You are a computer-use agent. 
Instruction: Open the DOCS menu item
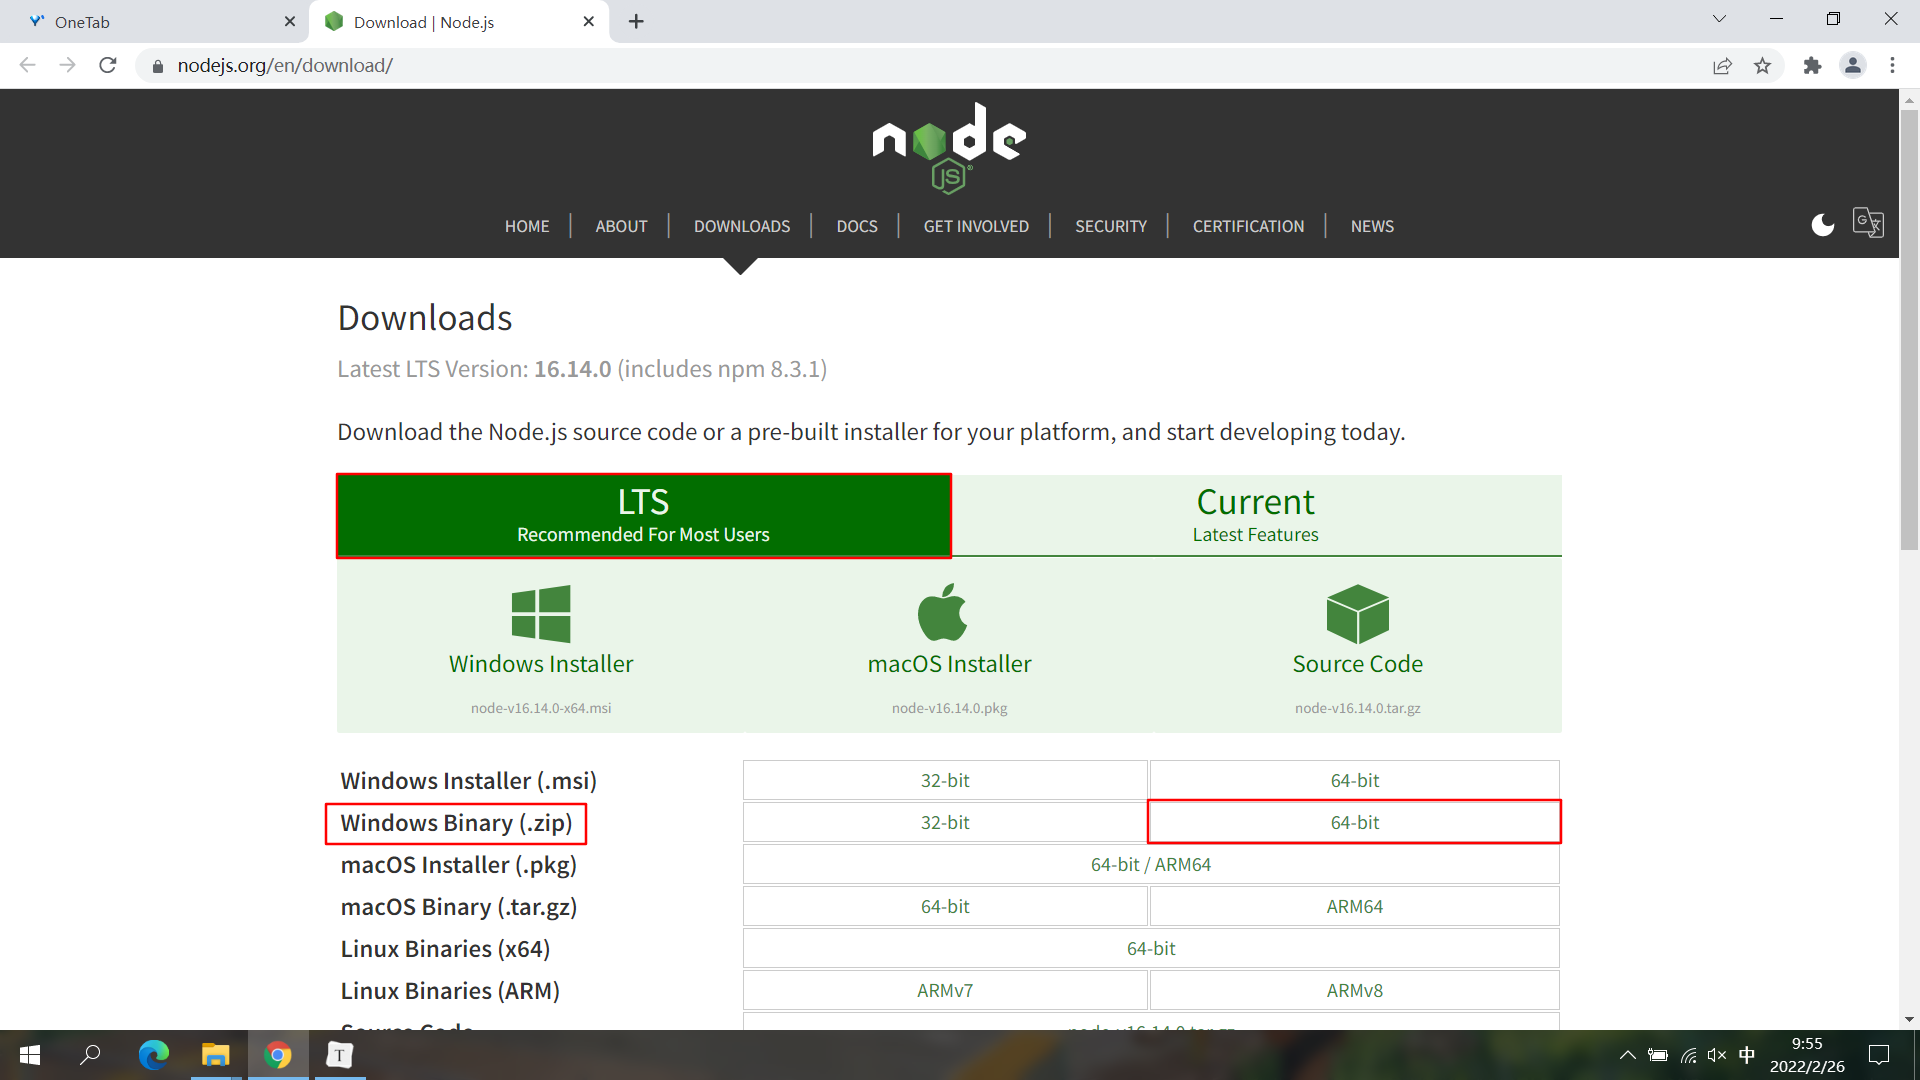point(856,226)
